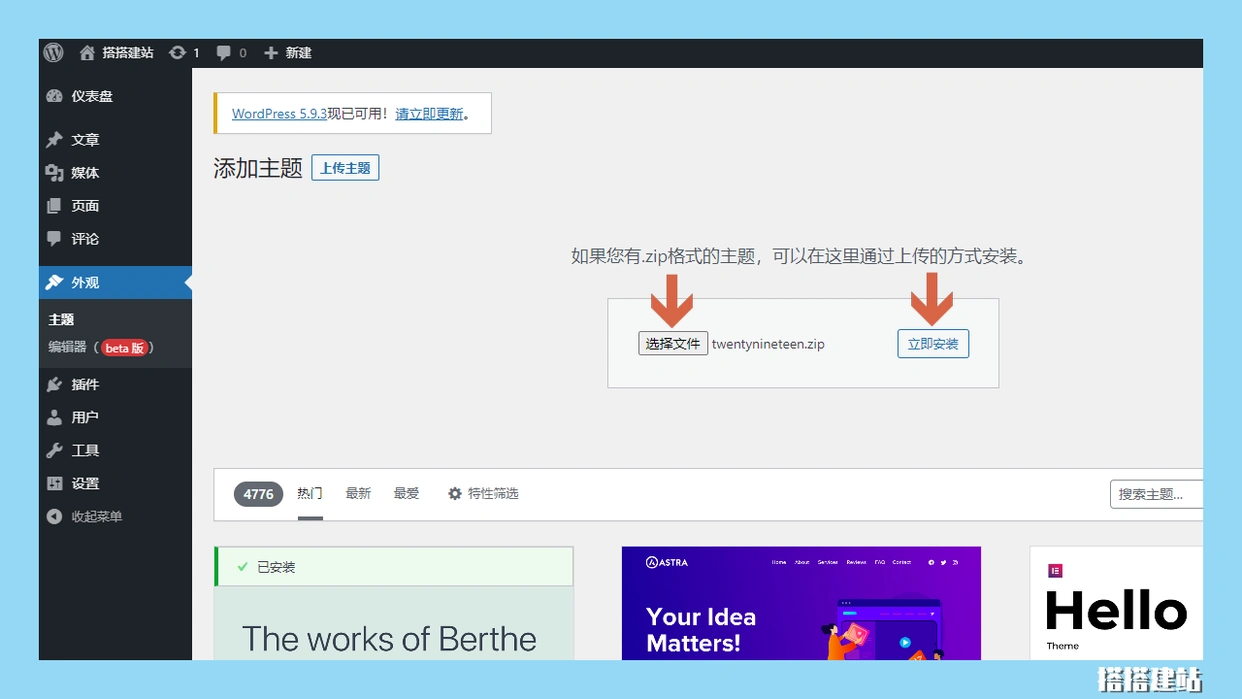Image resolution: width=1242 pixels, height=699 pixels.
Task: Switch to the 最新 themes tab
Action: point(358,493)
